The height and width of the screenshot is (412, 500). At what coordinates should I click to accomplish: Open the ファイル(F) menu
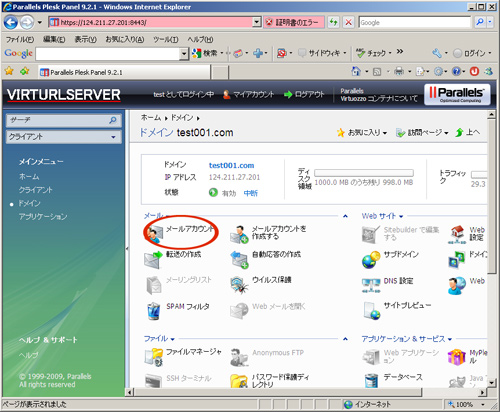20,40
